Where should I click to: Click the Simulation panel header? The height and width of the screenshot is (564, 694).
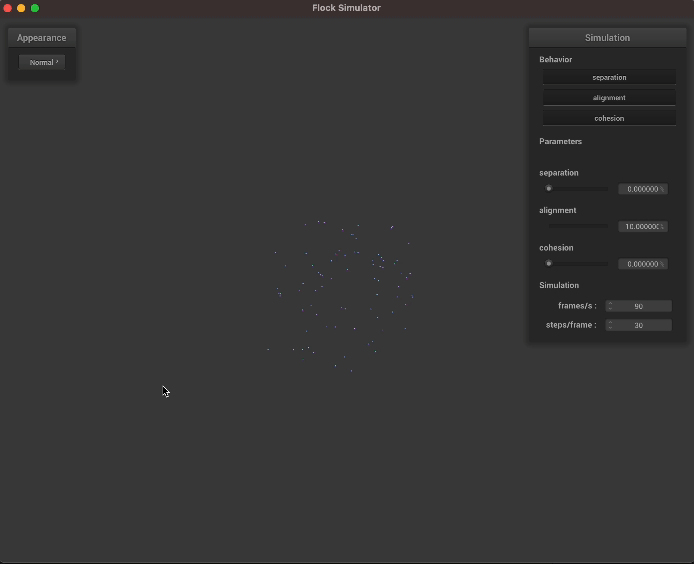(x=608, y=37)
